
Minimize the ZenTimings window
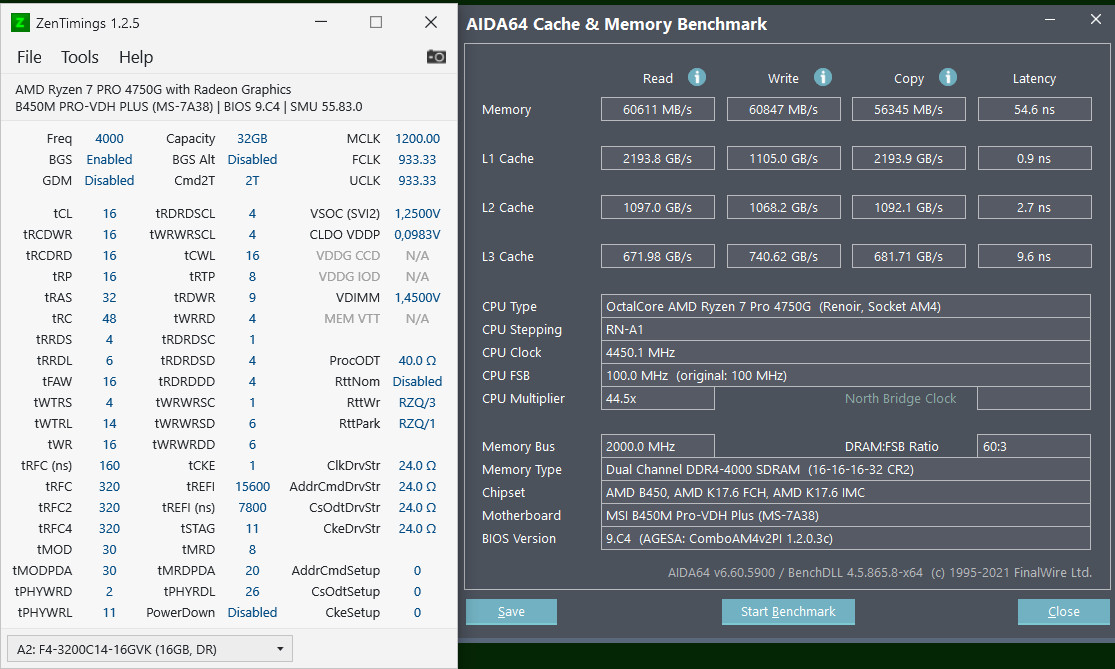point(321,22)
